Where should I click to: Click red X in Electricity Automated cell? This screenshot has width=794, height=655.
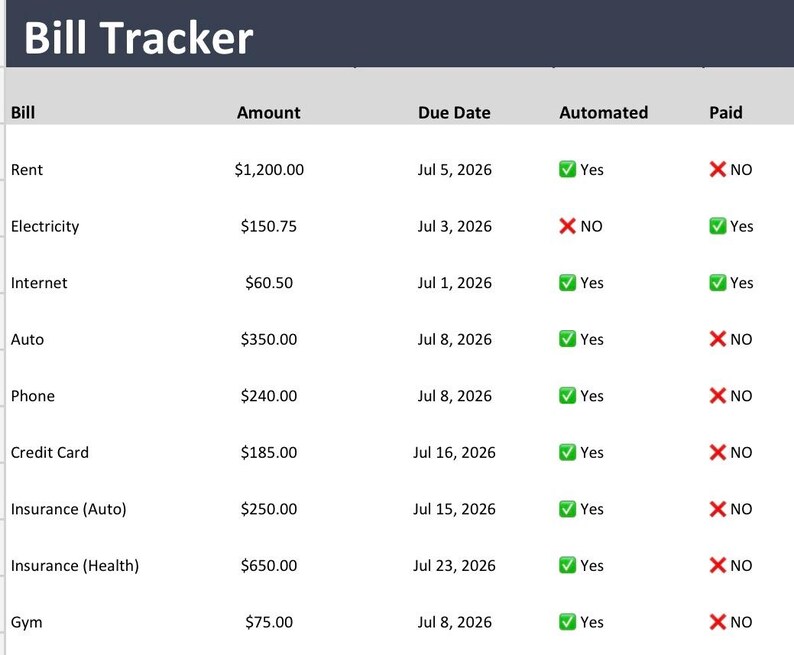click(567, 226)
